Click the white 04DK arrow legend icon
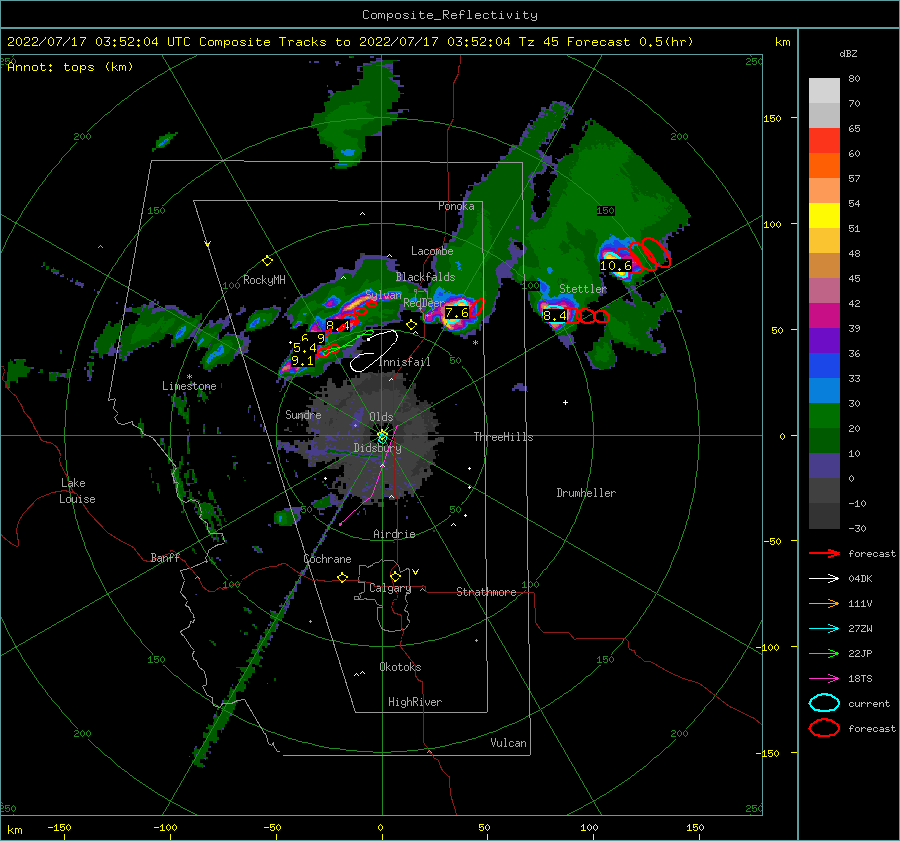900x841 pixels. 824,579
